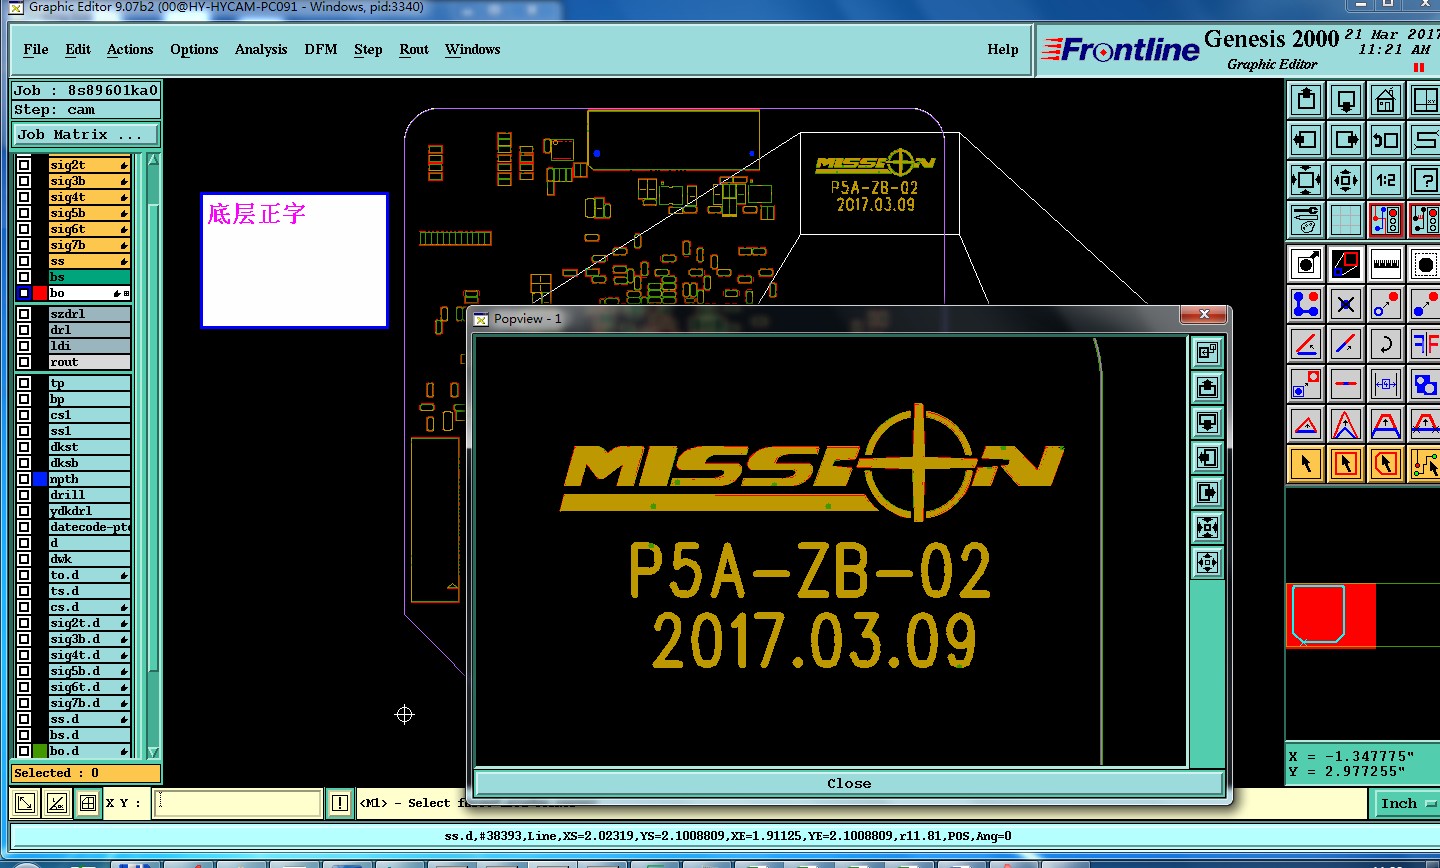
Task: Click the pan down icon in right toolbar
Action: pyautogui.click(x=1346, y=100)
